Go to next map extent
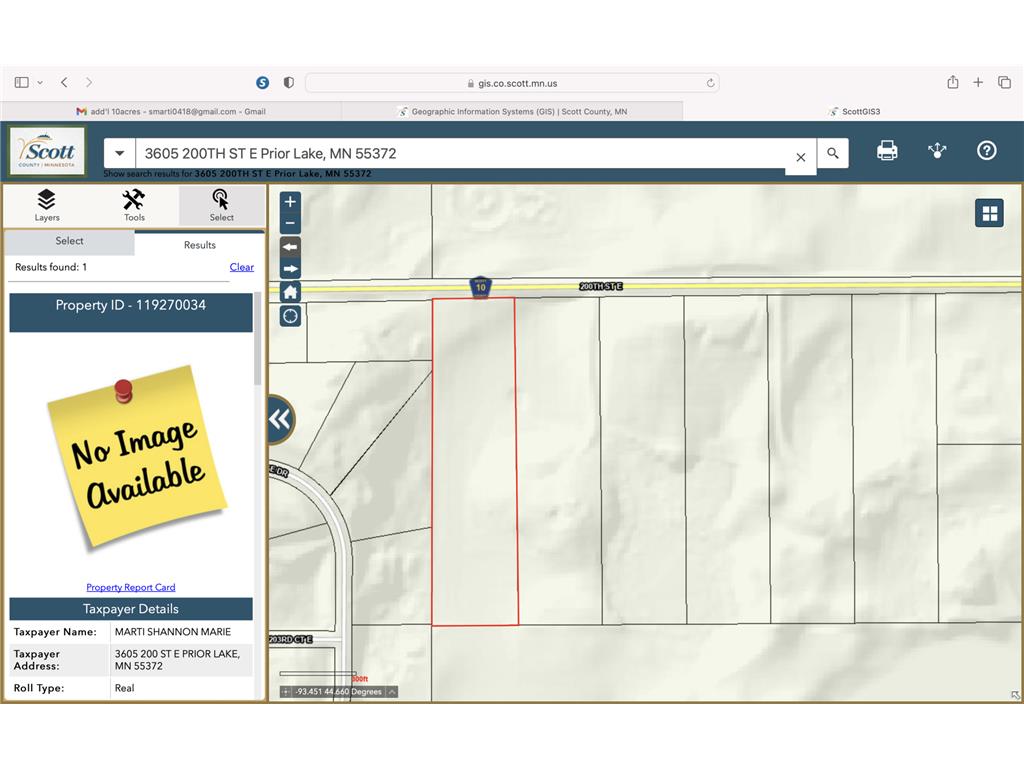This screenshot has height=768, width=1024. click(291, 268)
